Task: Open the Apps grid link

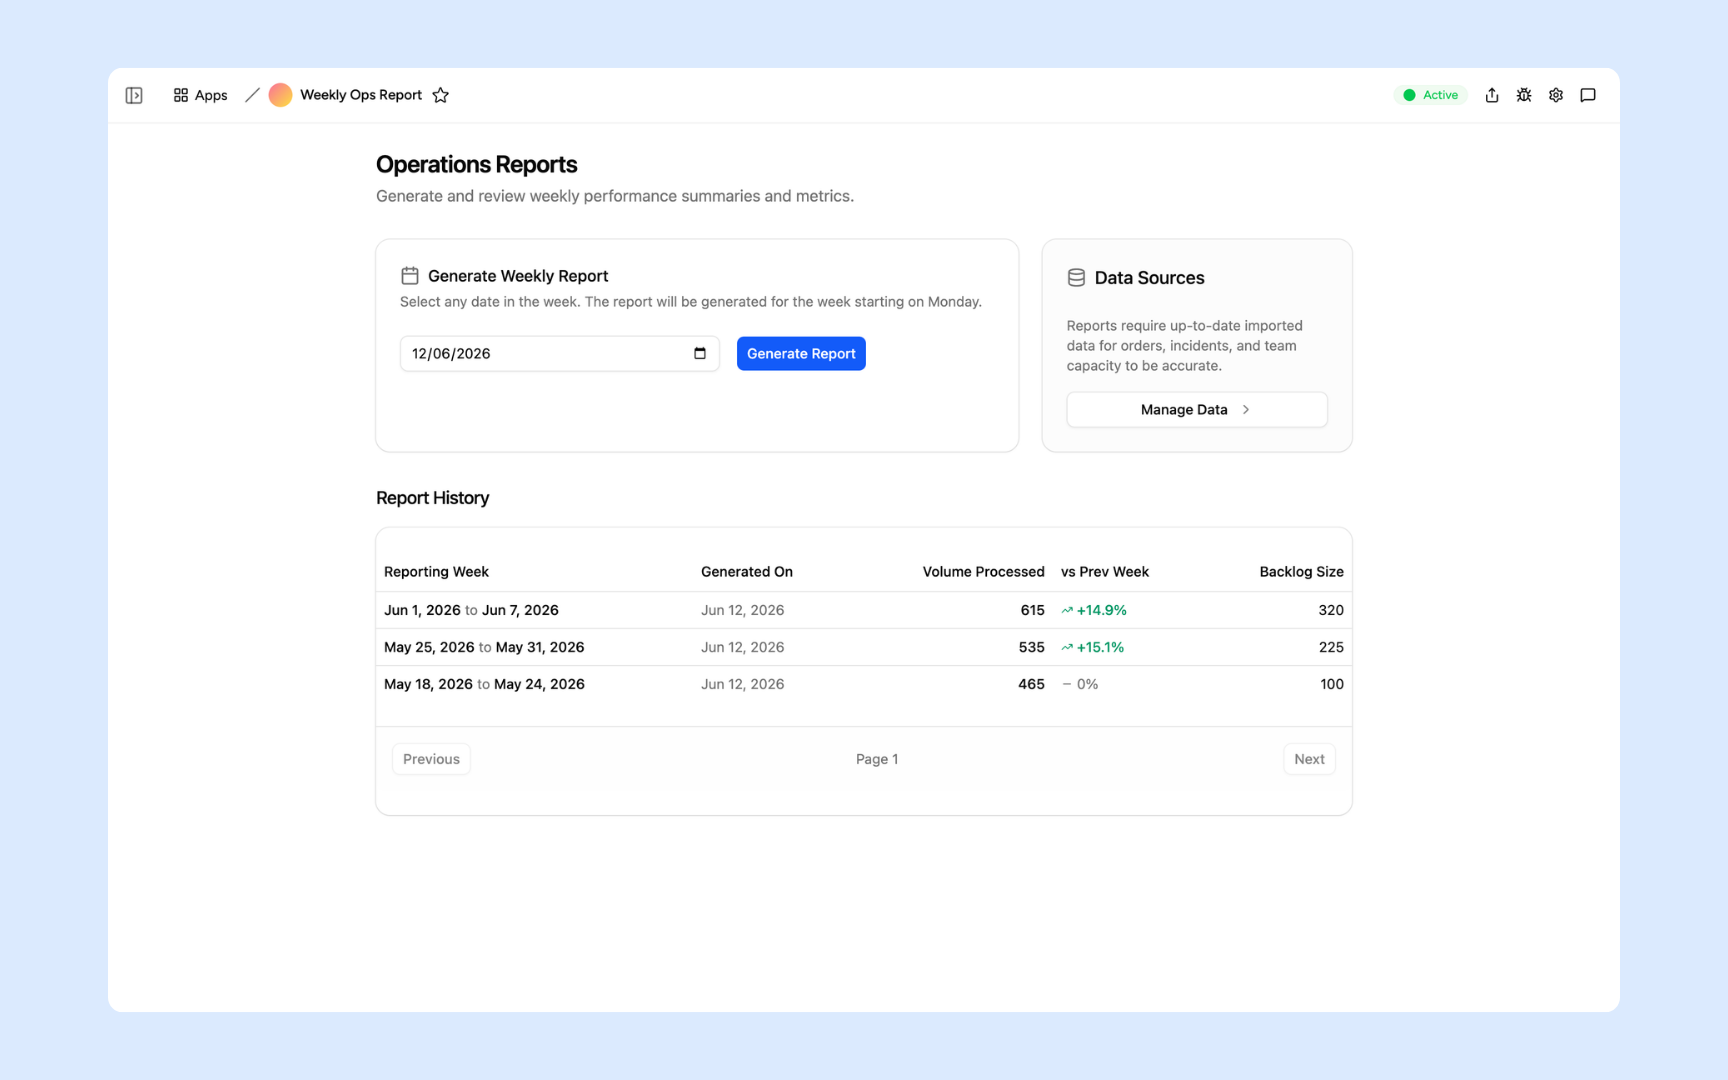Action: (200, 95)
